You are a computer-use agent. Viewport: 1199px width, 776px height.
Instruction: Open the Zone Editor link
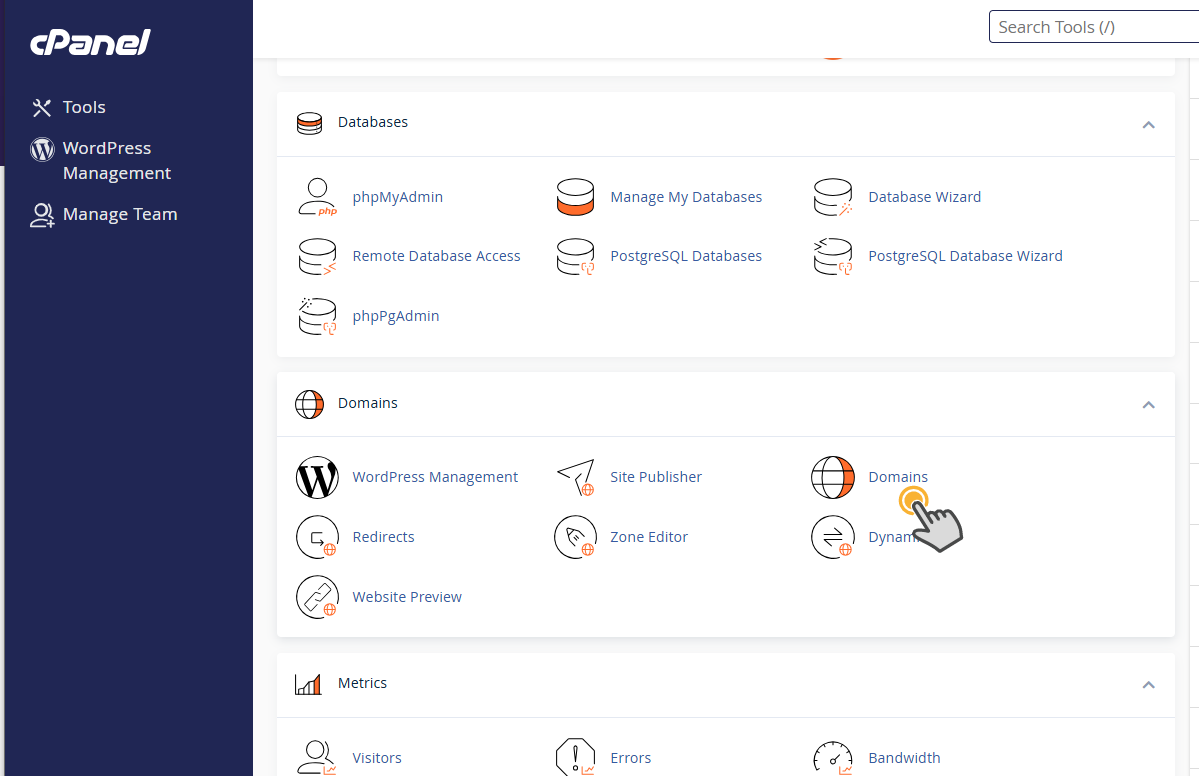pos(648,537)
